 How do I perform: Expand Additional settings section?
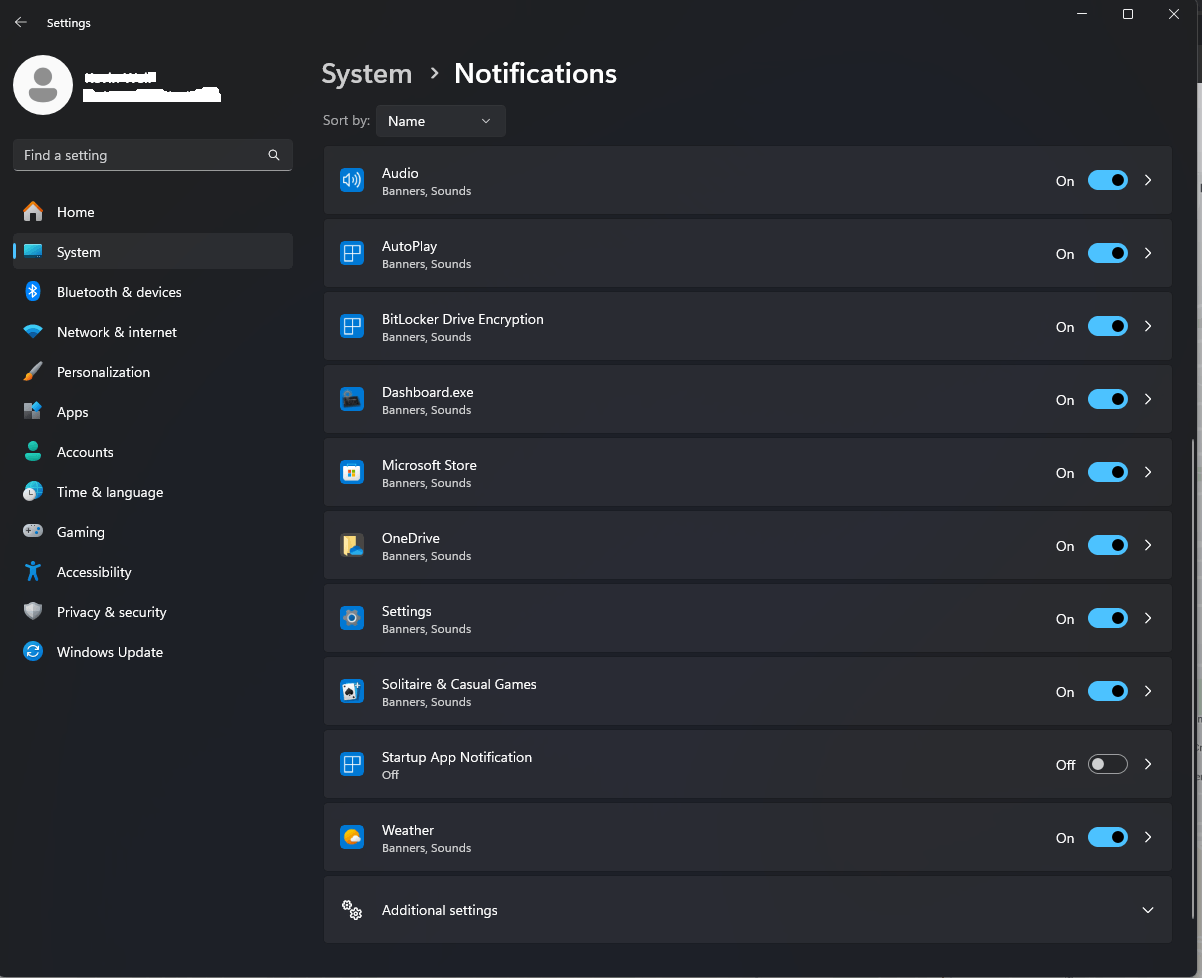click(x=747, y=910)
